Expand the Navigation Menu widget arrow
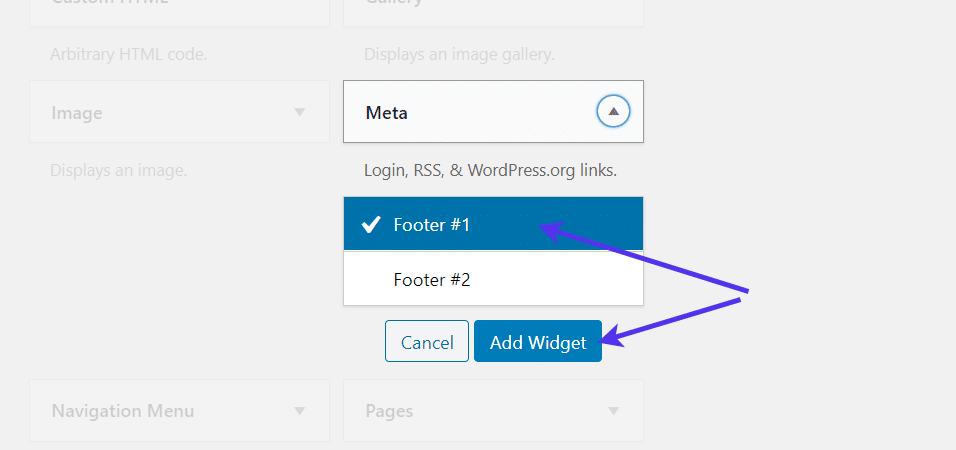The image size is (956, 450). [x=299, y=410]
